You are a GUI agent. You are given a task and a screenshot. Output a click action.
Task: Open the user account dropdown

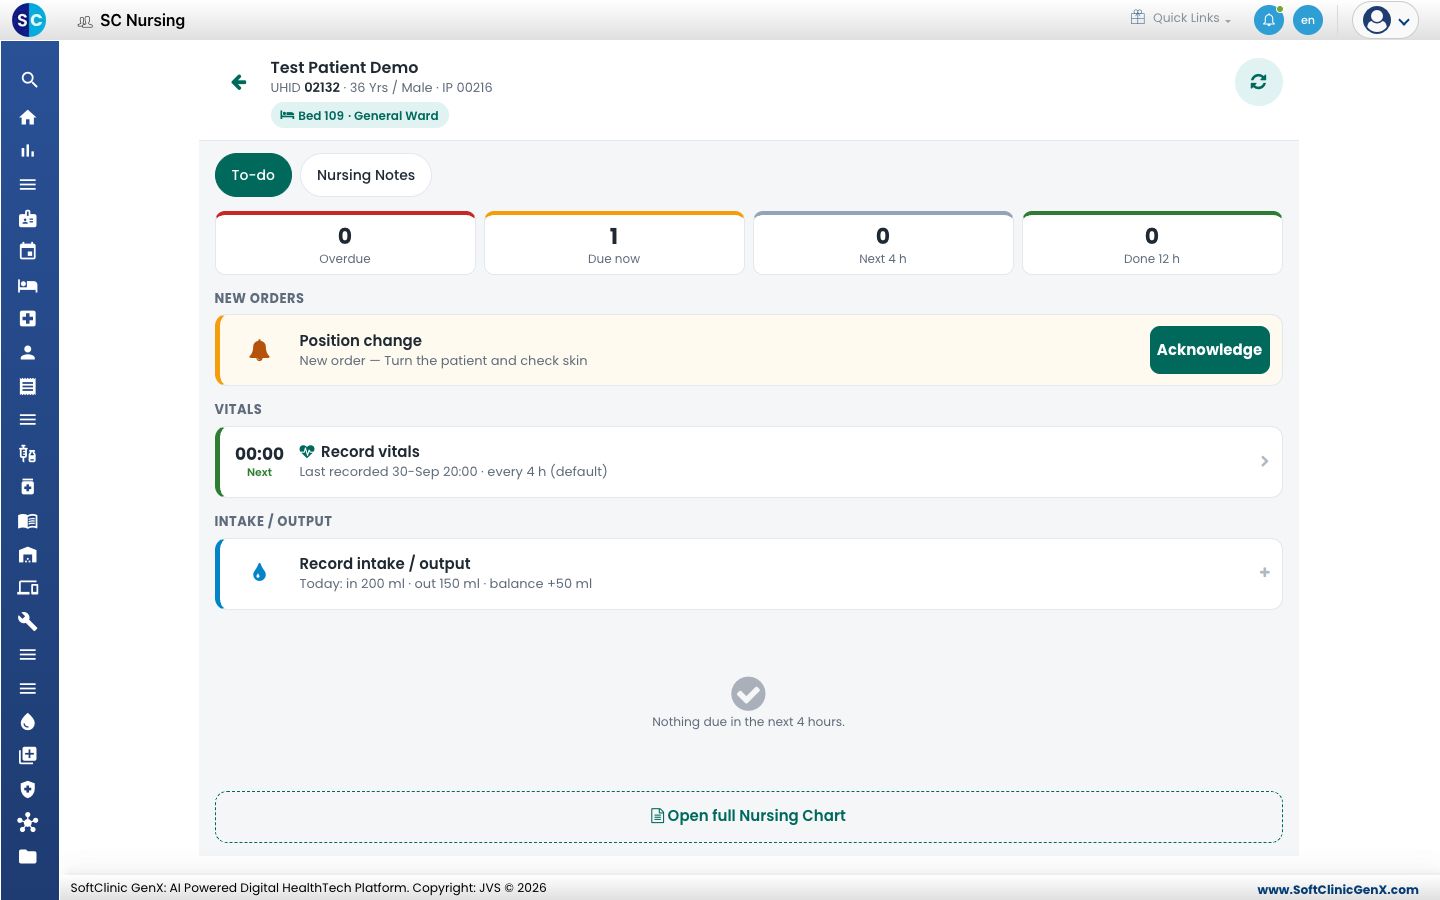[x=1385, y=20]
